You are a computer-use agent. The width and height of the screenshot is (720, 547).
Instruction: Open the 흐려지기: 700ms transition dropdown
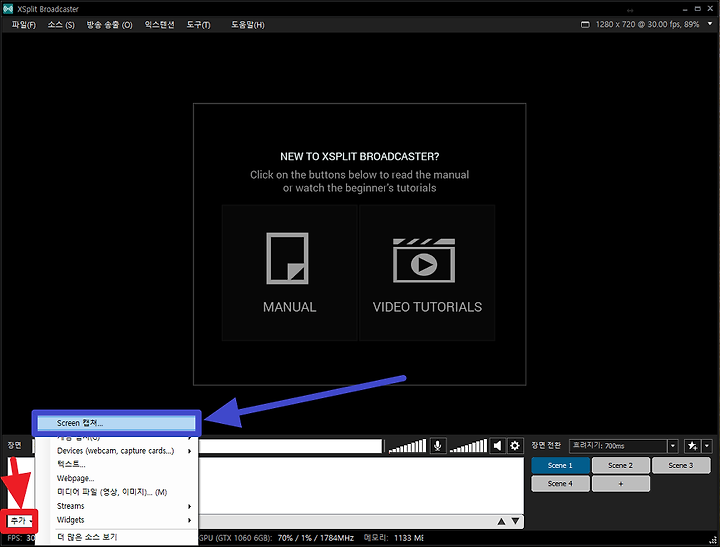click(623, 445)
